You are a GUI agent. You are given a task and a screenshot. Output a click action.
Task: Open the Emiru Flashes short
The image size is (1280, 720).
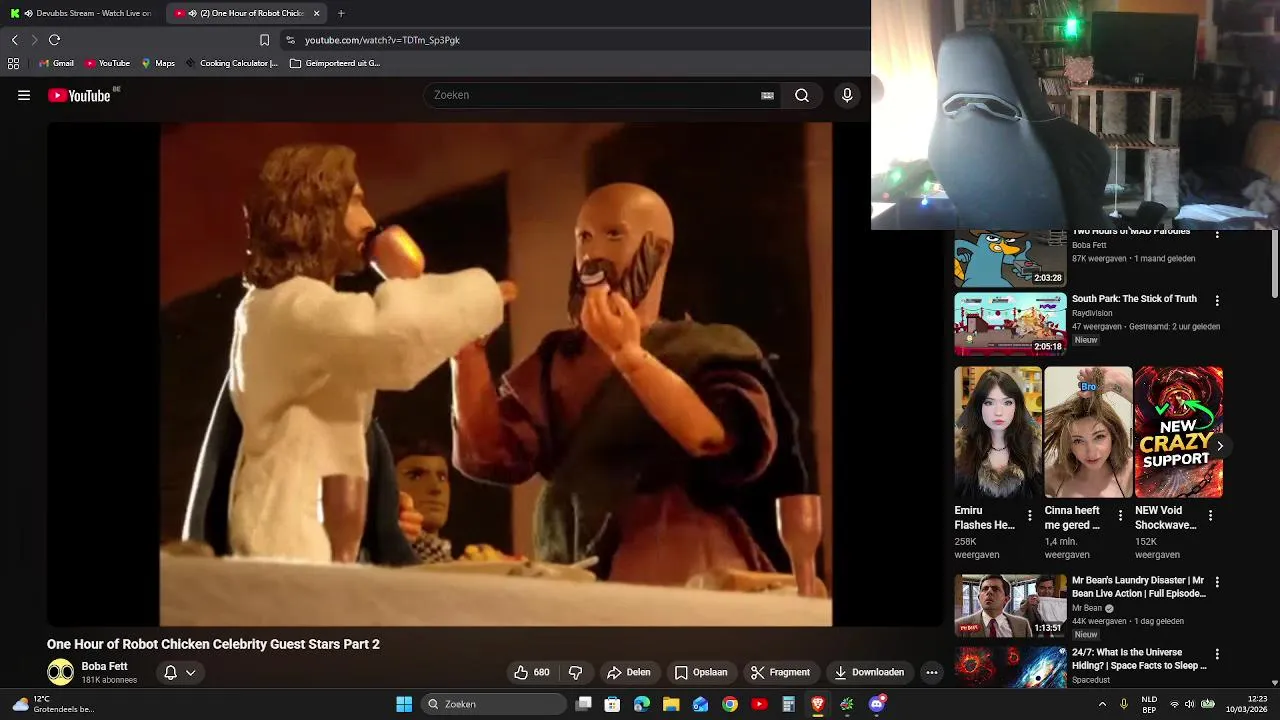coord(997,432)
